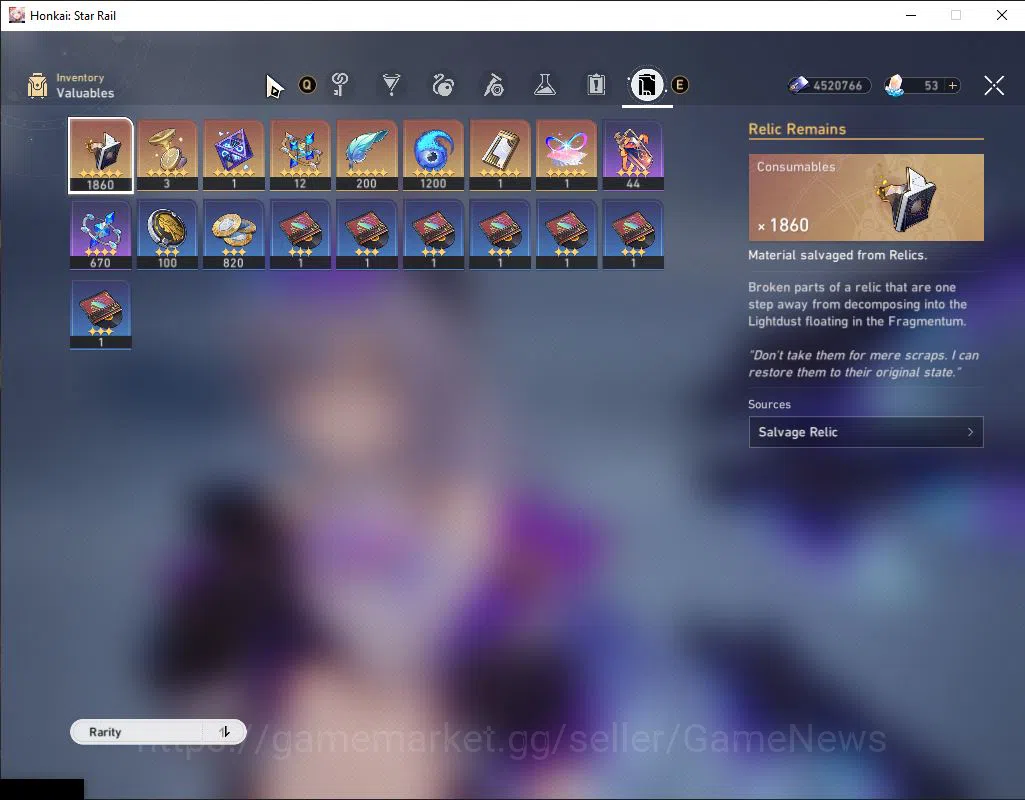
Task: Switch to the funnel-shaped materials tab icon
Action: 391,84
